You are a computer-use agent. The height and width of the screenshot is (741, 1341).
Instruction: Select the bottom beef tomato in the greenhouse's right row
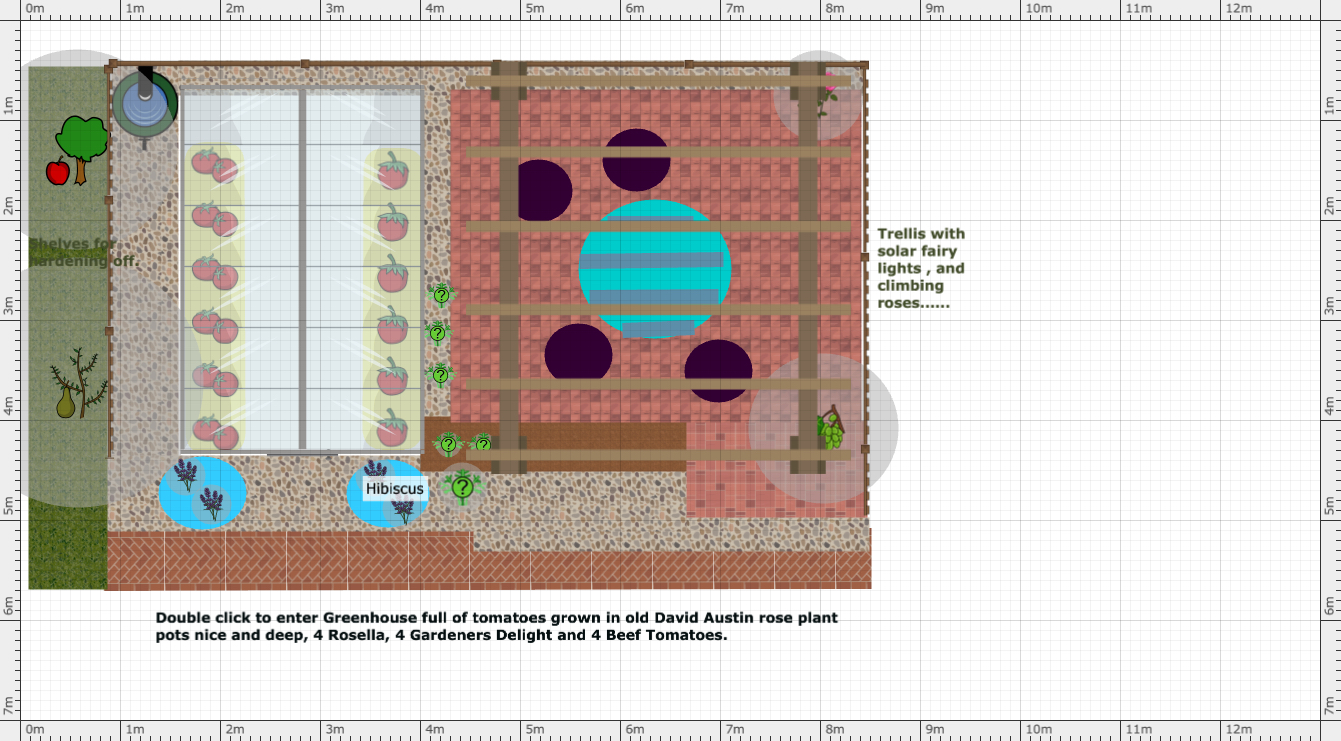(392, 428)
